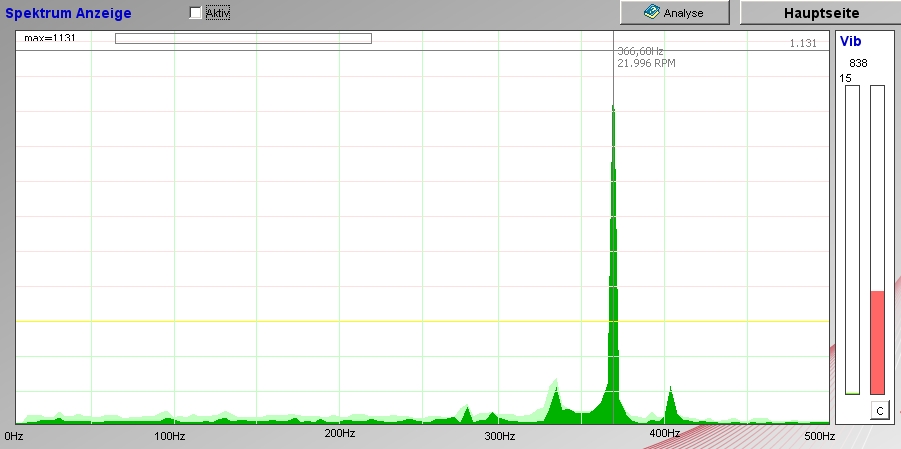Click the Spektrum Anzeige title
Screen dimensions: 901x449
pos(67,13)
